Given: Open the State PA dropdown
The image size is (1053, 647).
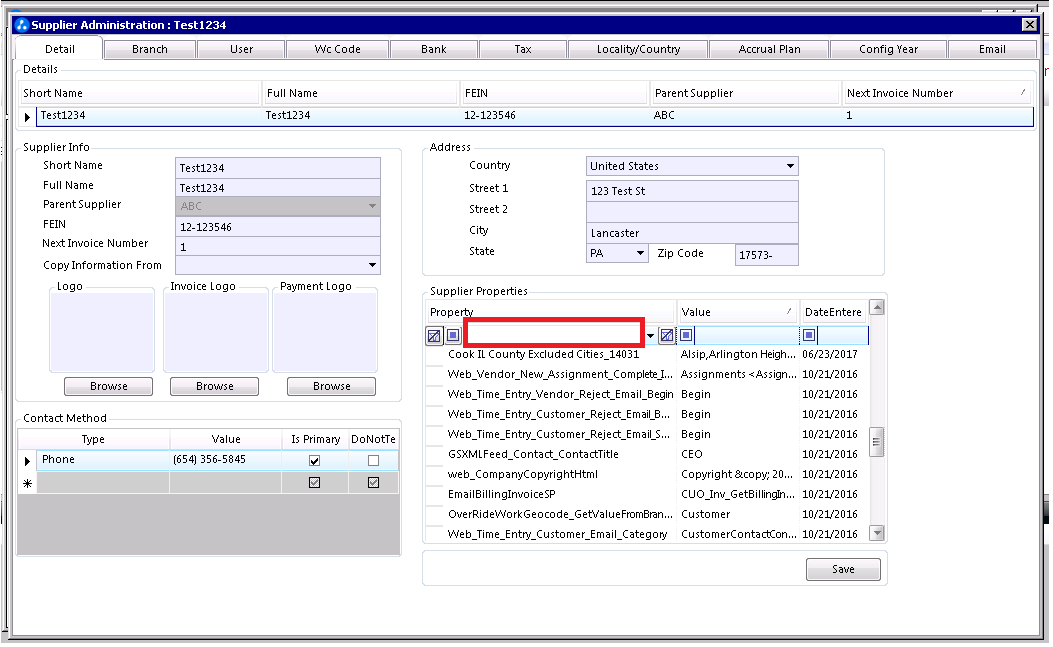Looking at the screenshot, I should (641, 253).
